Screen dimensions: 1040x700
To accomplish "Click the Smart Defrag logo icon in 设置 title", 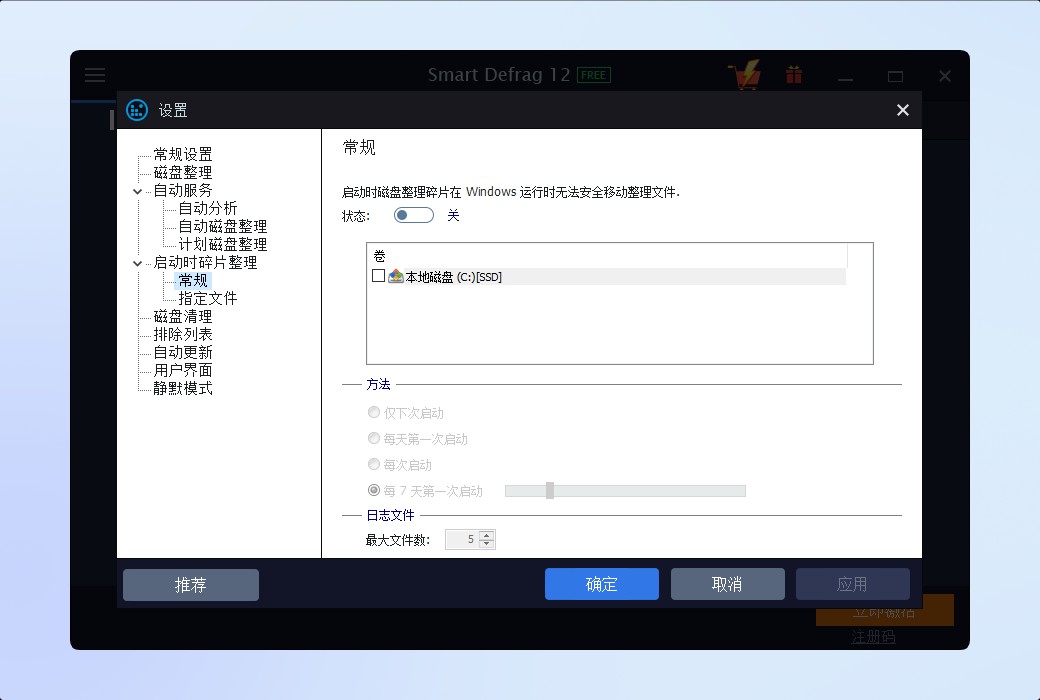I will point(137,110).
